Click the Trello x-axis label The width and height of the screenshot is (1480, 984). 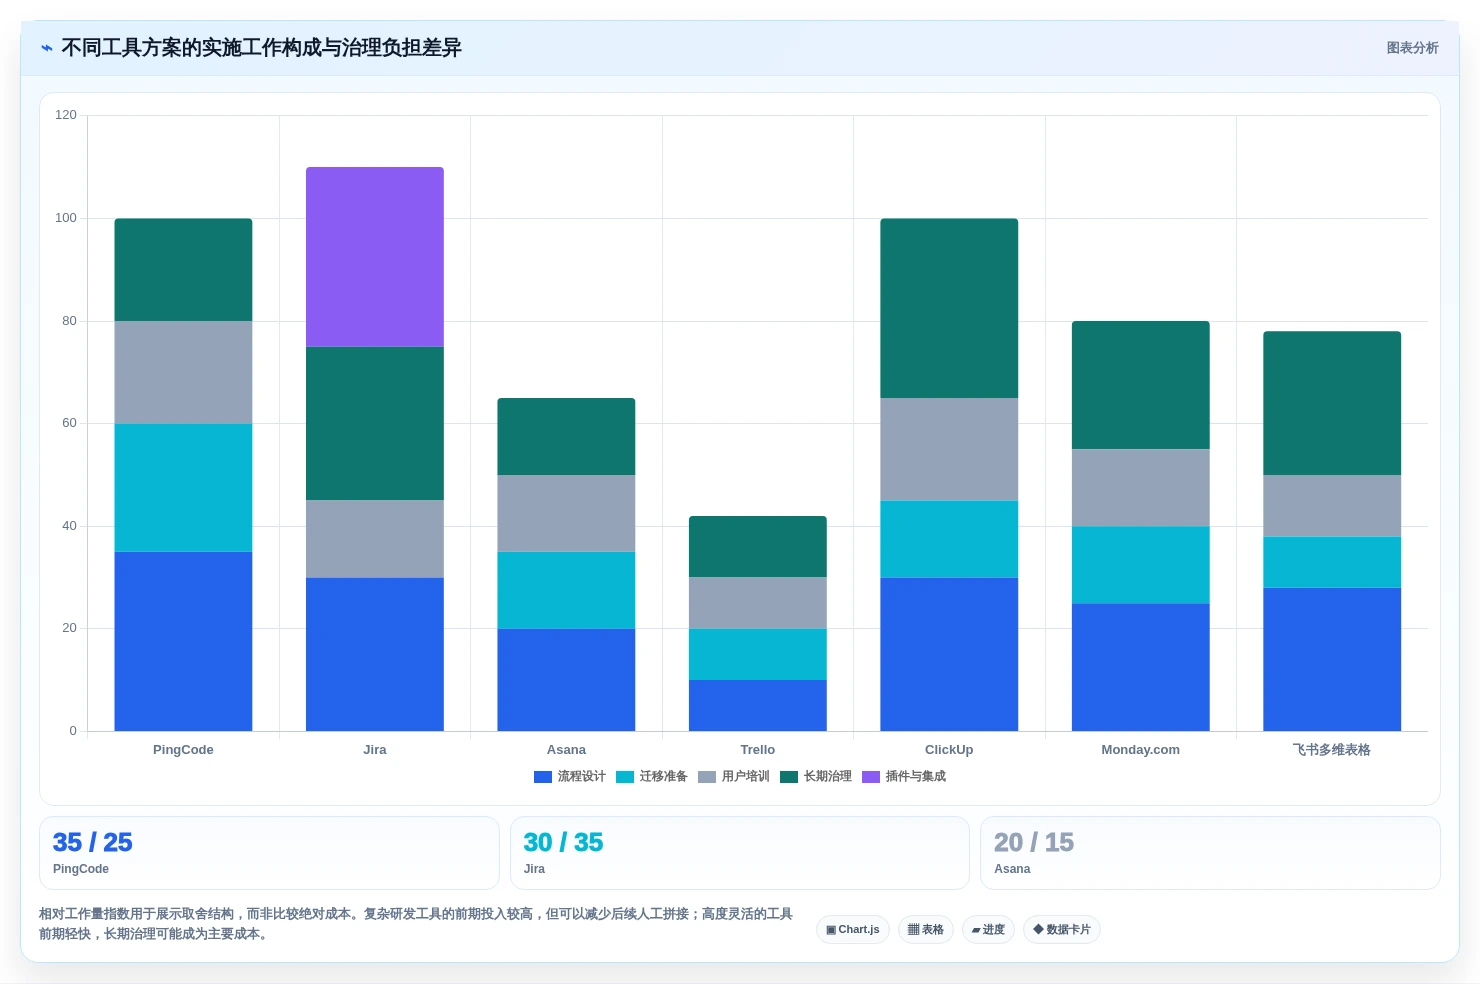(x=758, y=750)
